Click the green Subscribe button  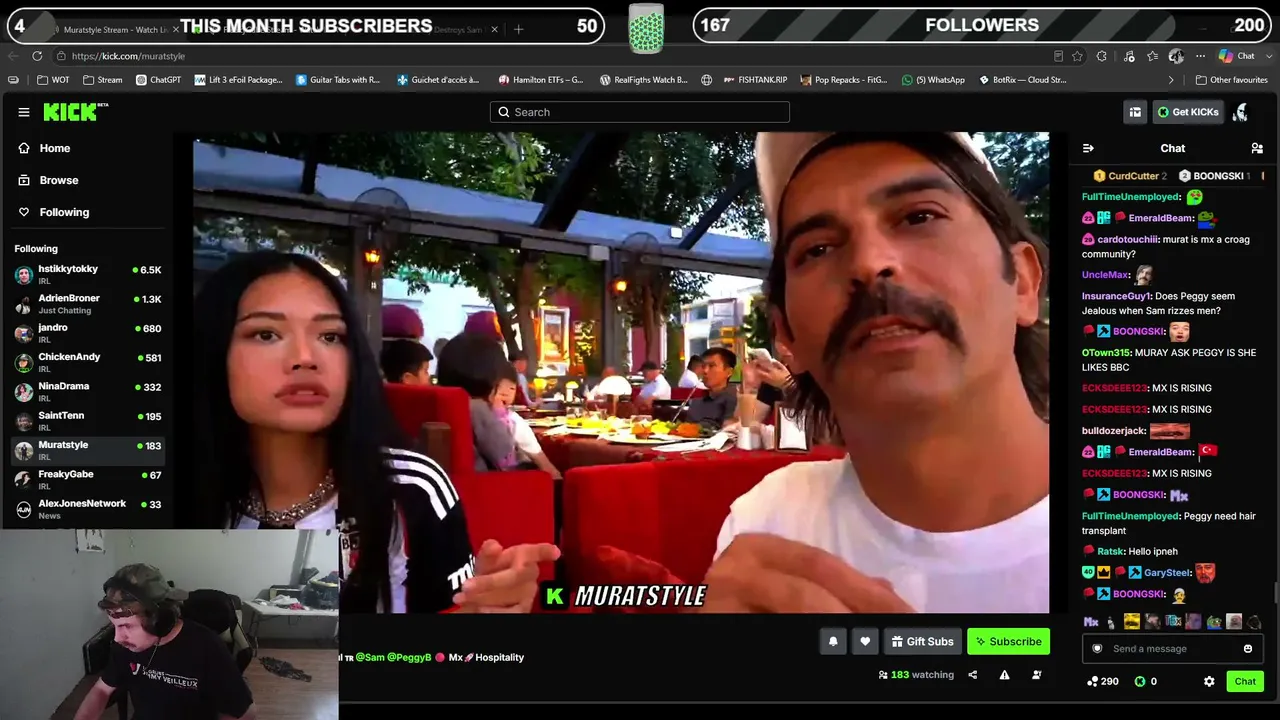(x=1008, y=642)
